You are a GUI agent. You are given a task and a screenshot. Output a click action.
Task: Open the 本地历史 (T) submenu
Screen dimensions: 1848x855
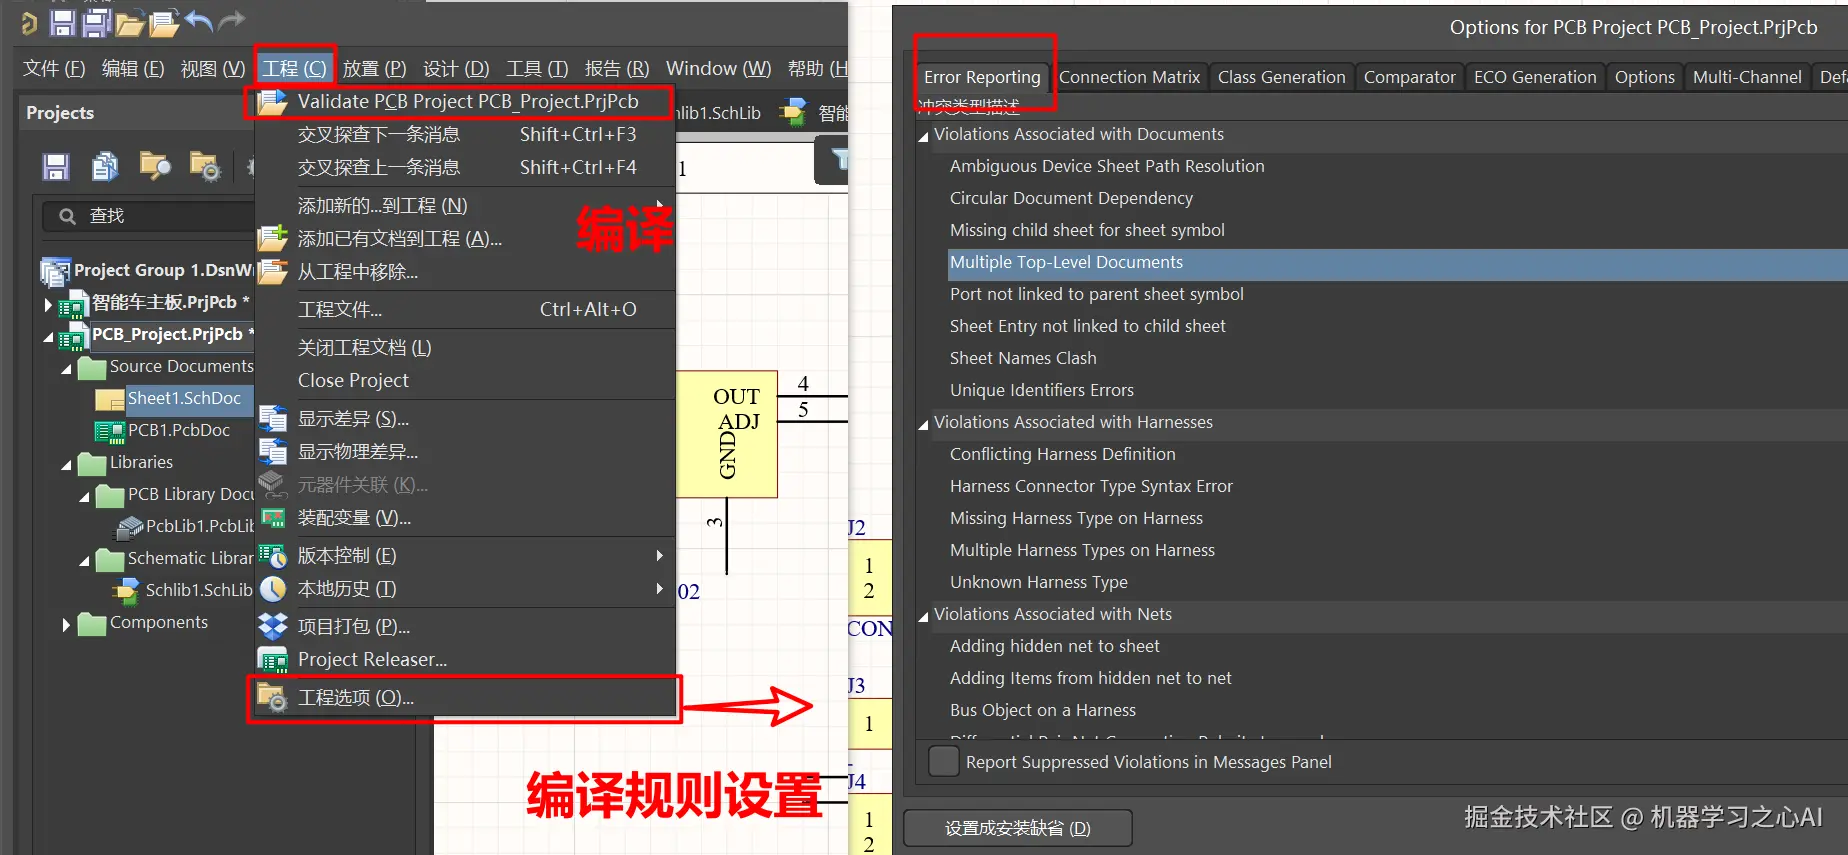click(x=466, y=589)
